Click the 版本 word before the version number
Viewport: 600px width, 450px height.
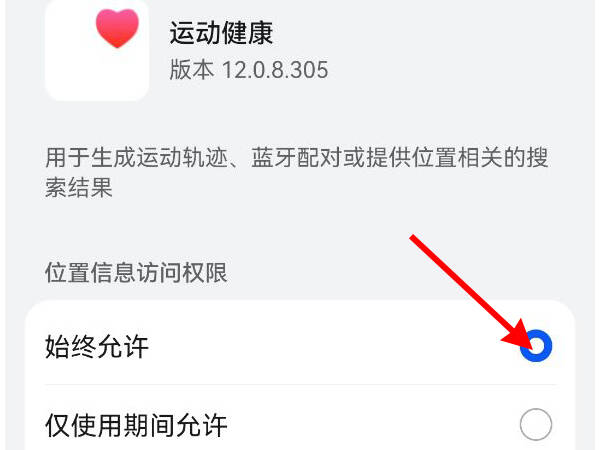[x=191, y=70]
